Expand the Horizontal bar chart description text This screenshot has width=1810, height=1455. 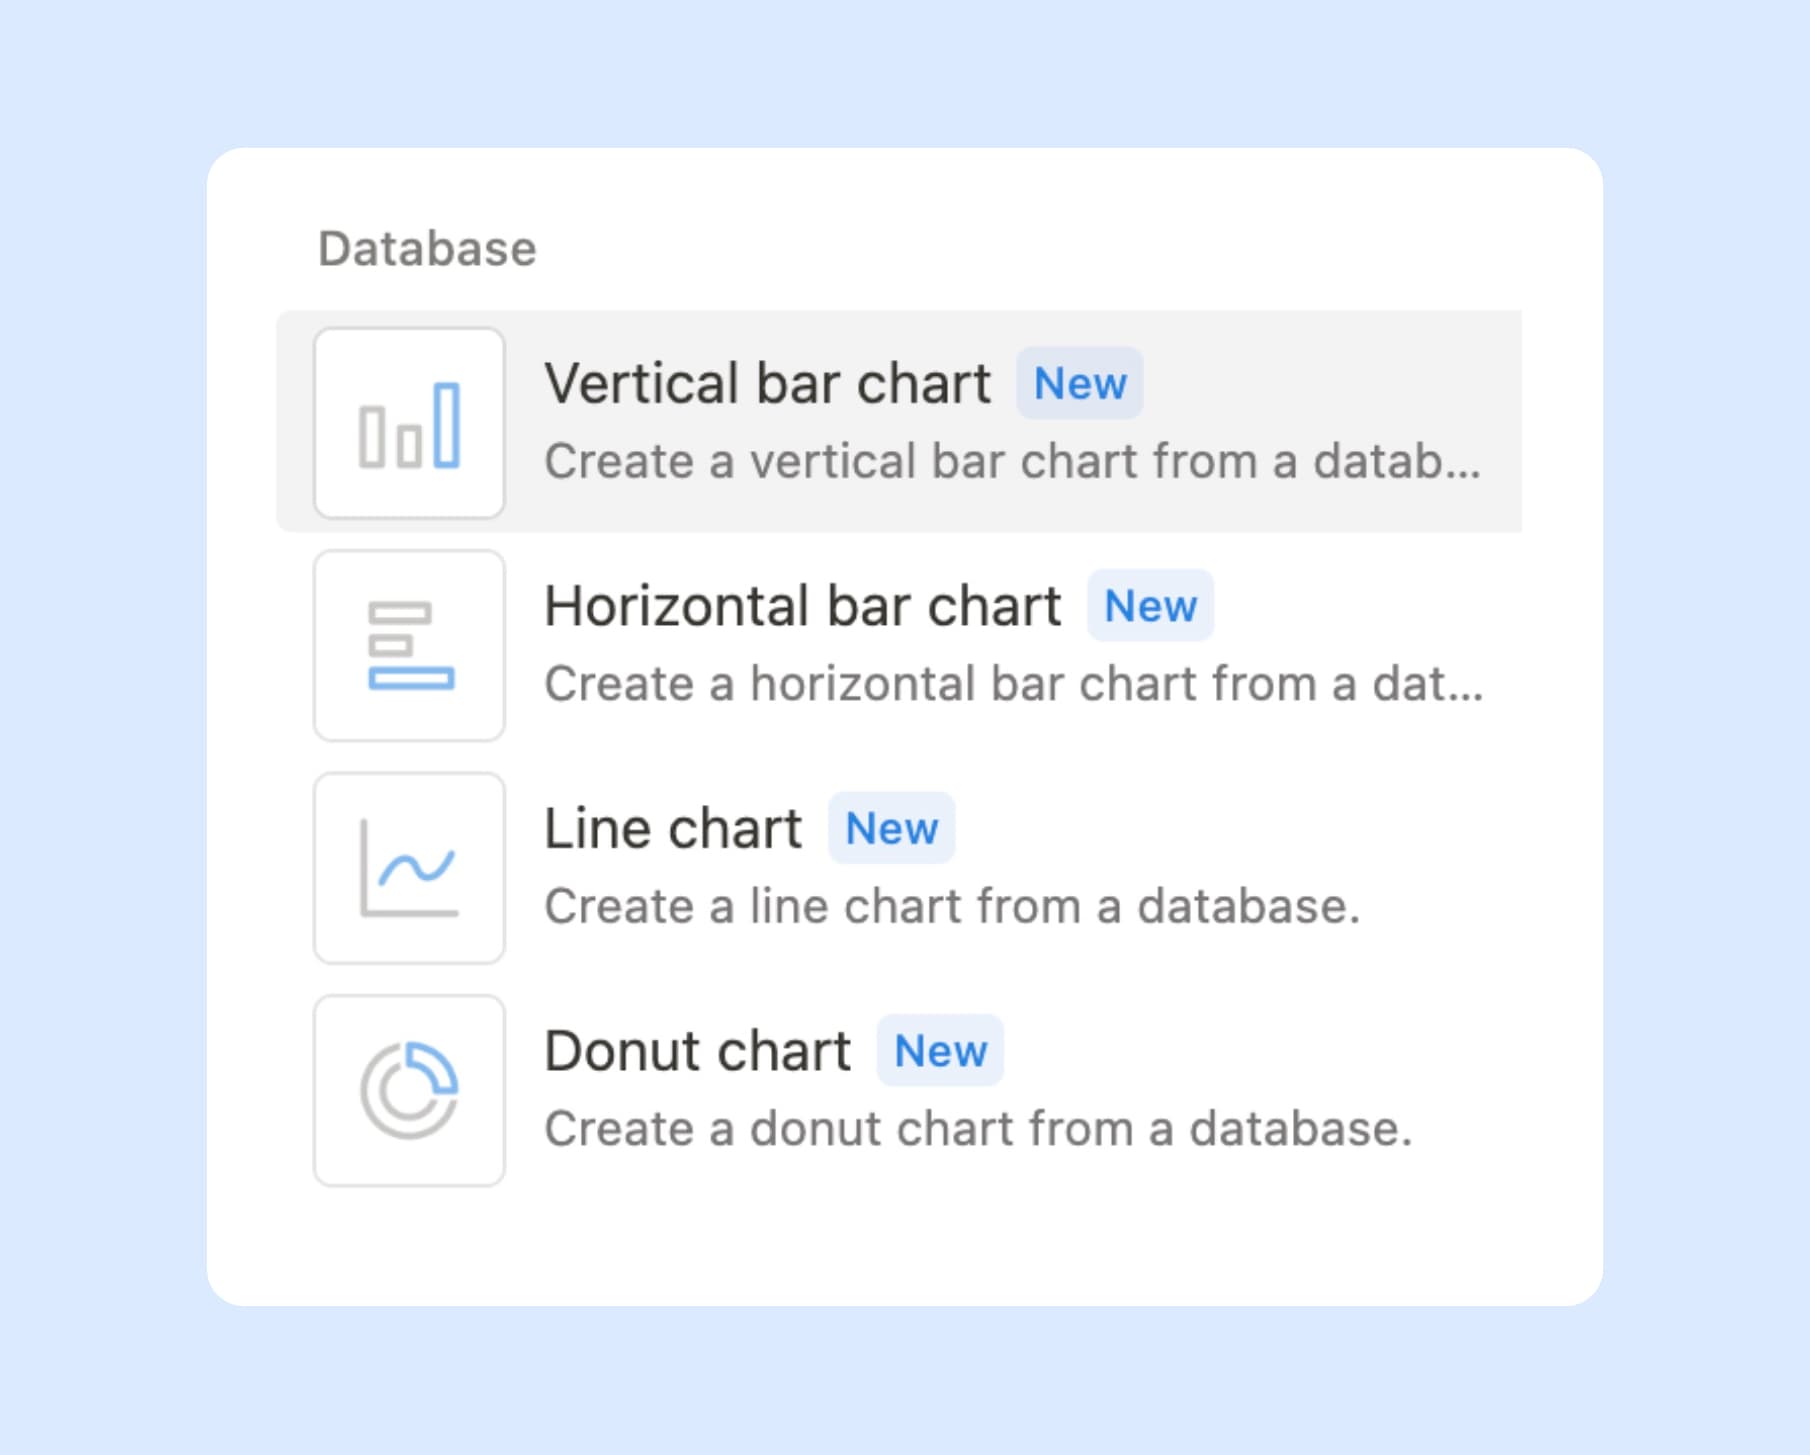(x=1014, y=684)
